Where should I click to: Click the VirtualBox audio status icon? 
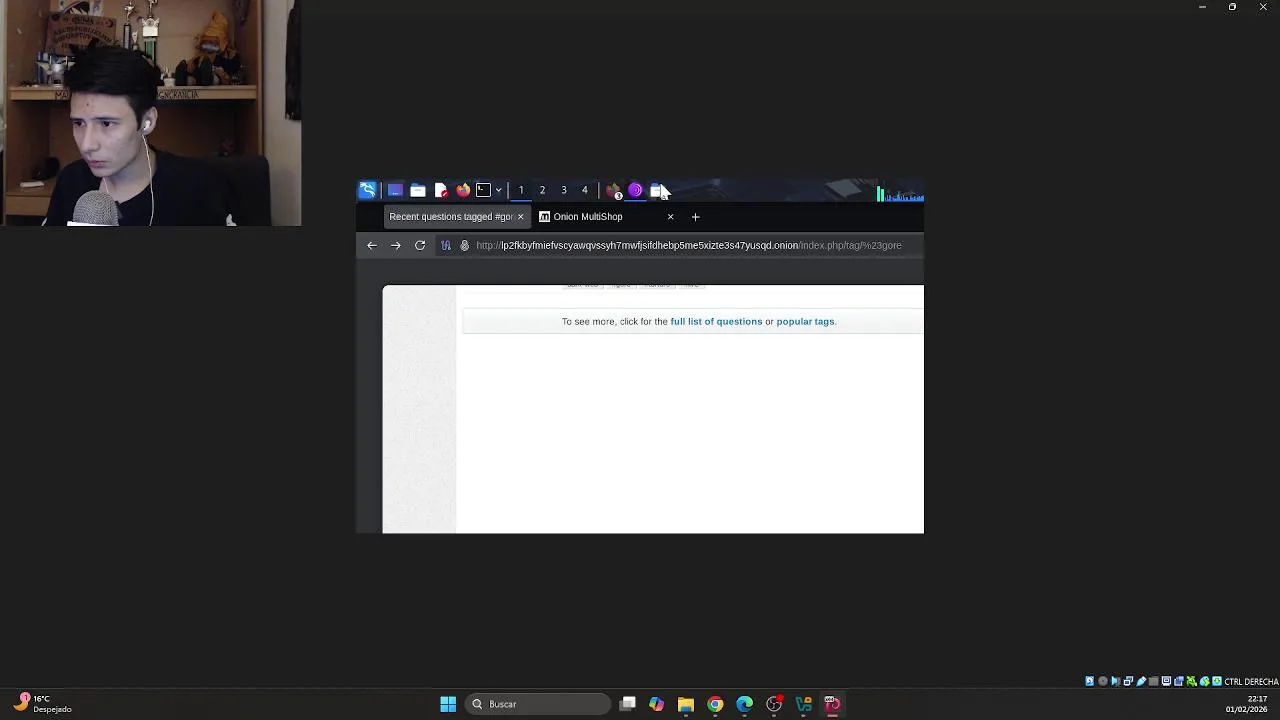point(1115,681)
